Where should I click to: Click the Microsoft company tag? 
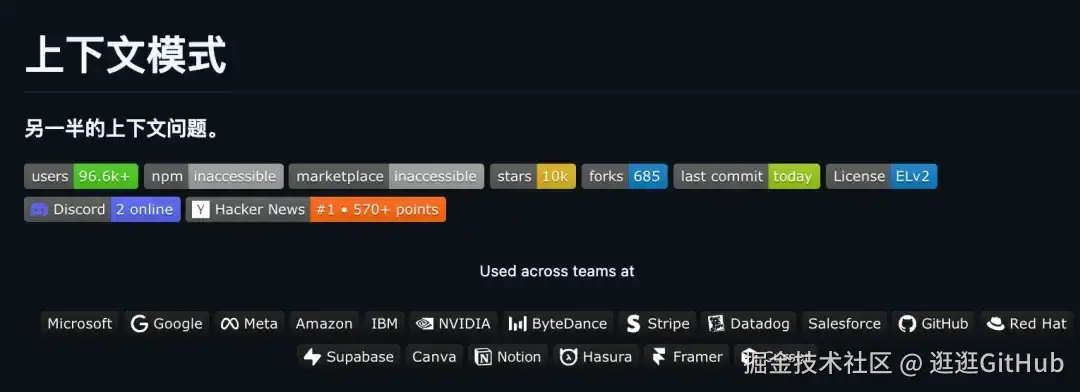[x=80, y=324]
